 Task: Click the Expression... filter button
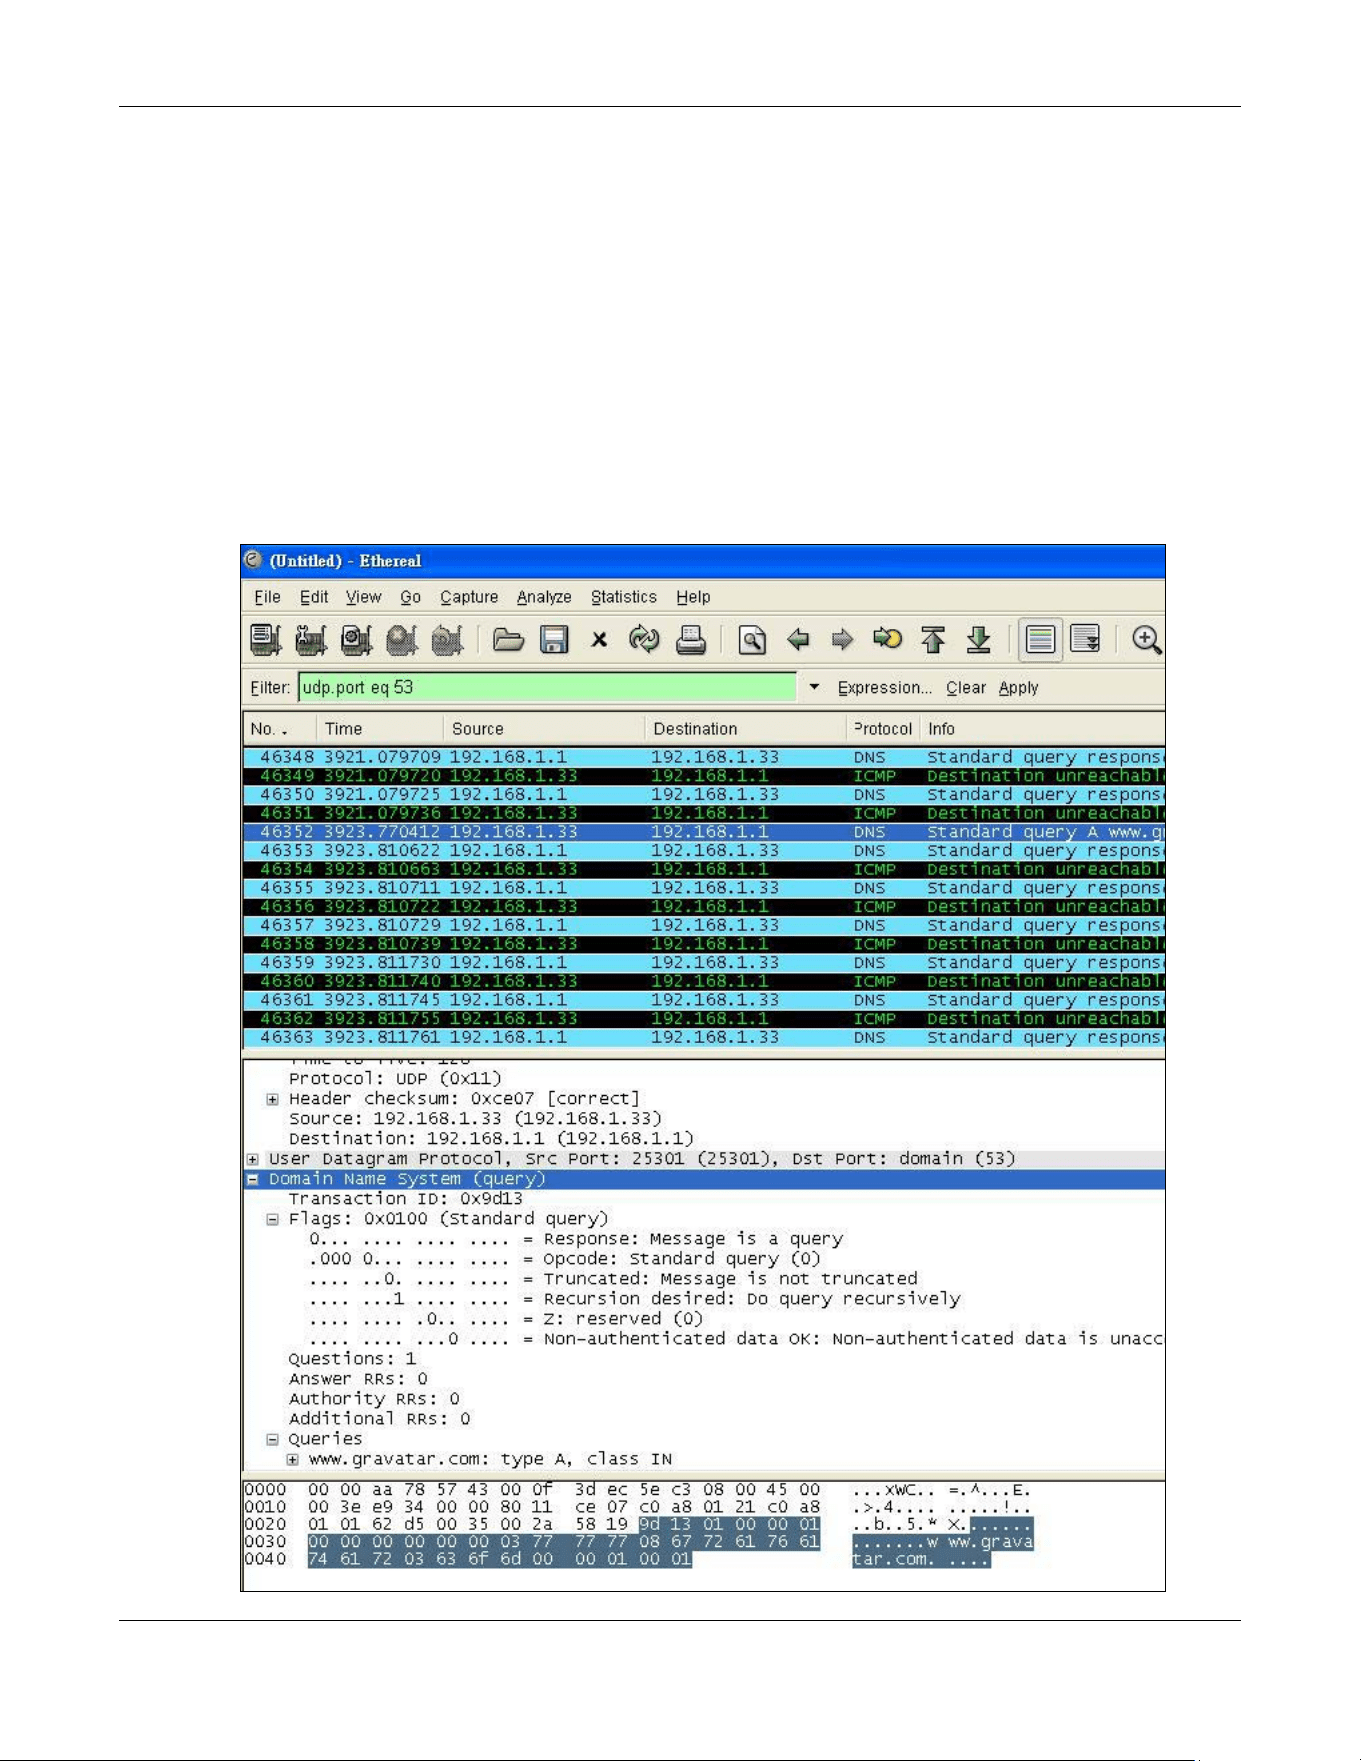pos(884,688)
